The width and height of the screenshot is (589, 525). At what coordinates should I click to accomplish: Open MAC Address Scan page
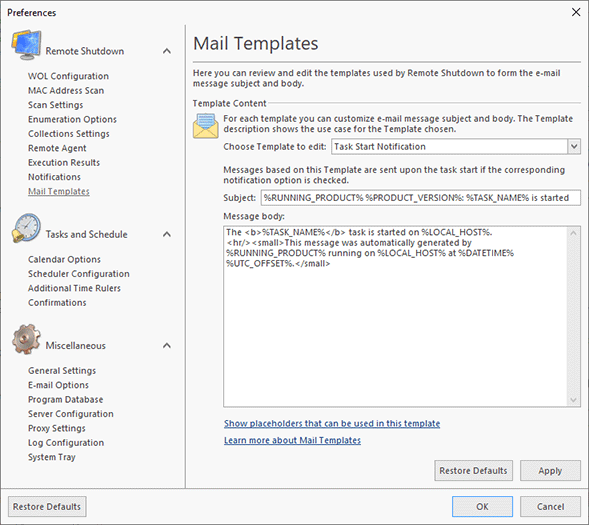66,91
